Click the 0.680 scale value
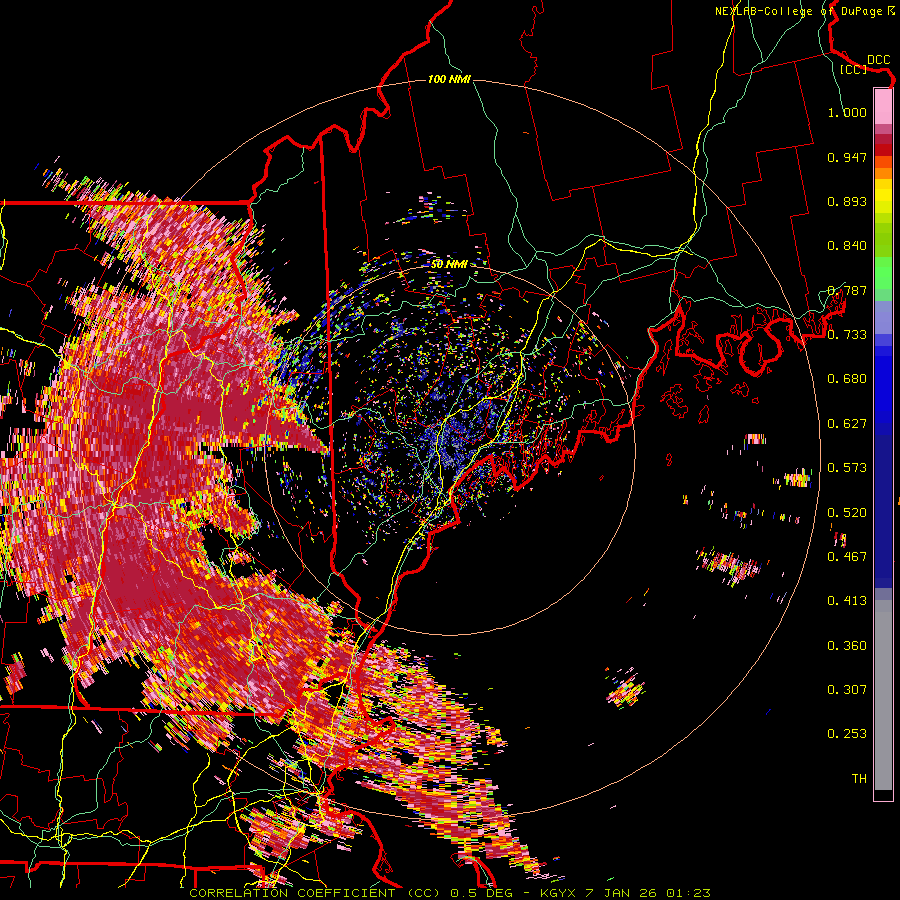 click(x=847, y=379)
